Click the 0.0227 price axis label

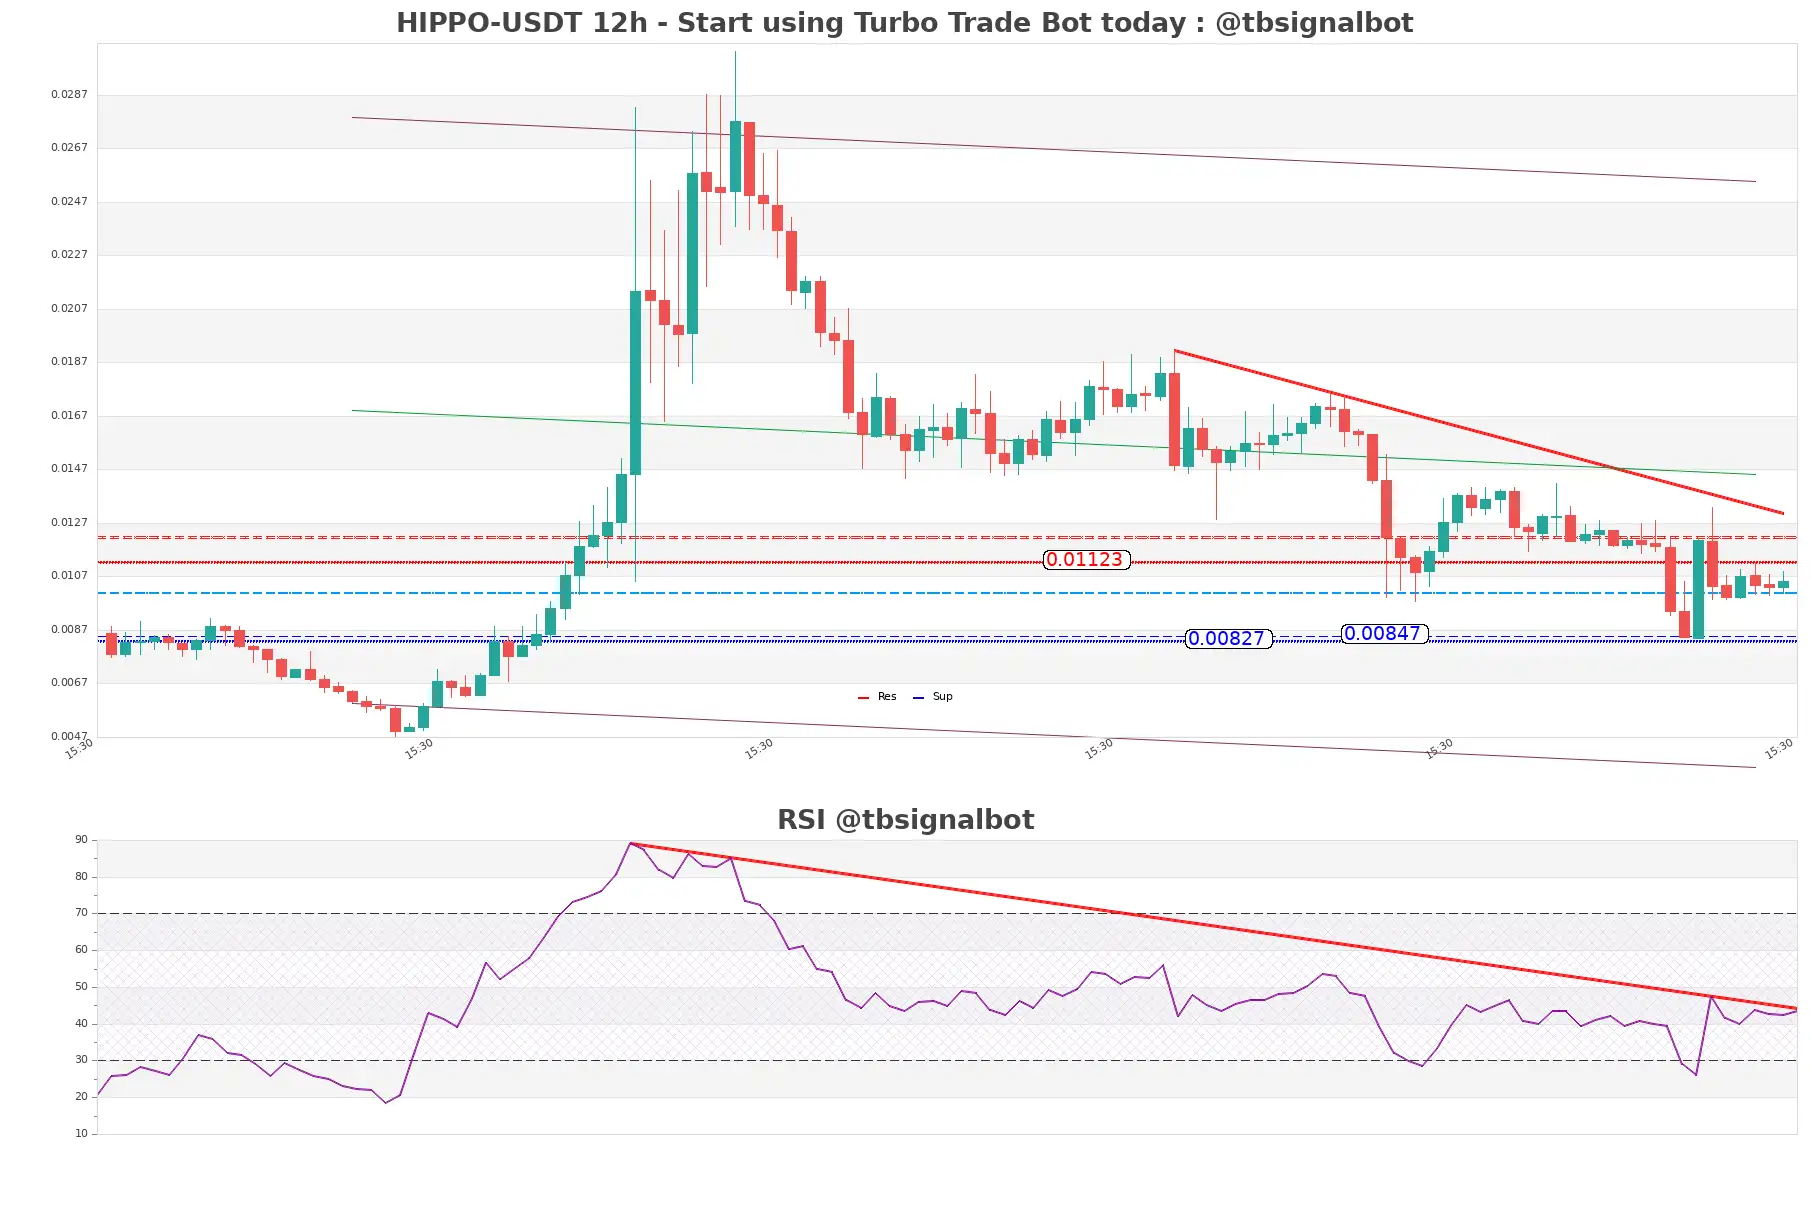coord(69,255)
